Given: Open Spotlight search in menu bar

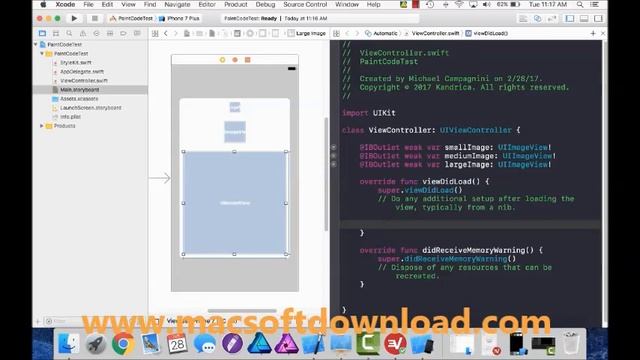Looking at the screenshot, I should point(580,4).
